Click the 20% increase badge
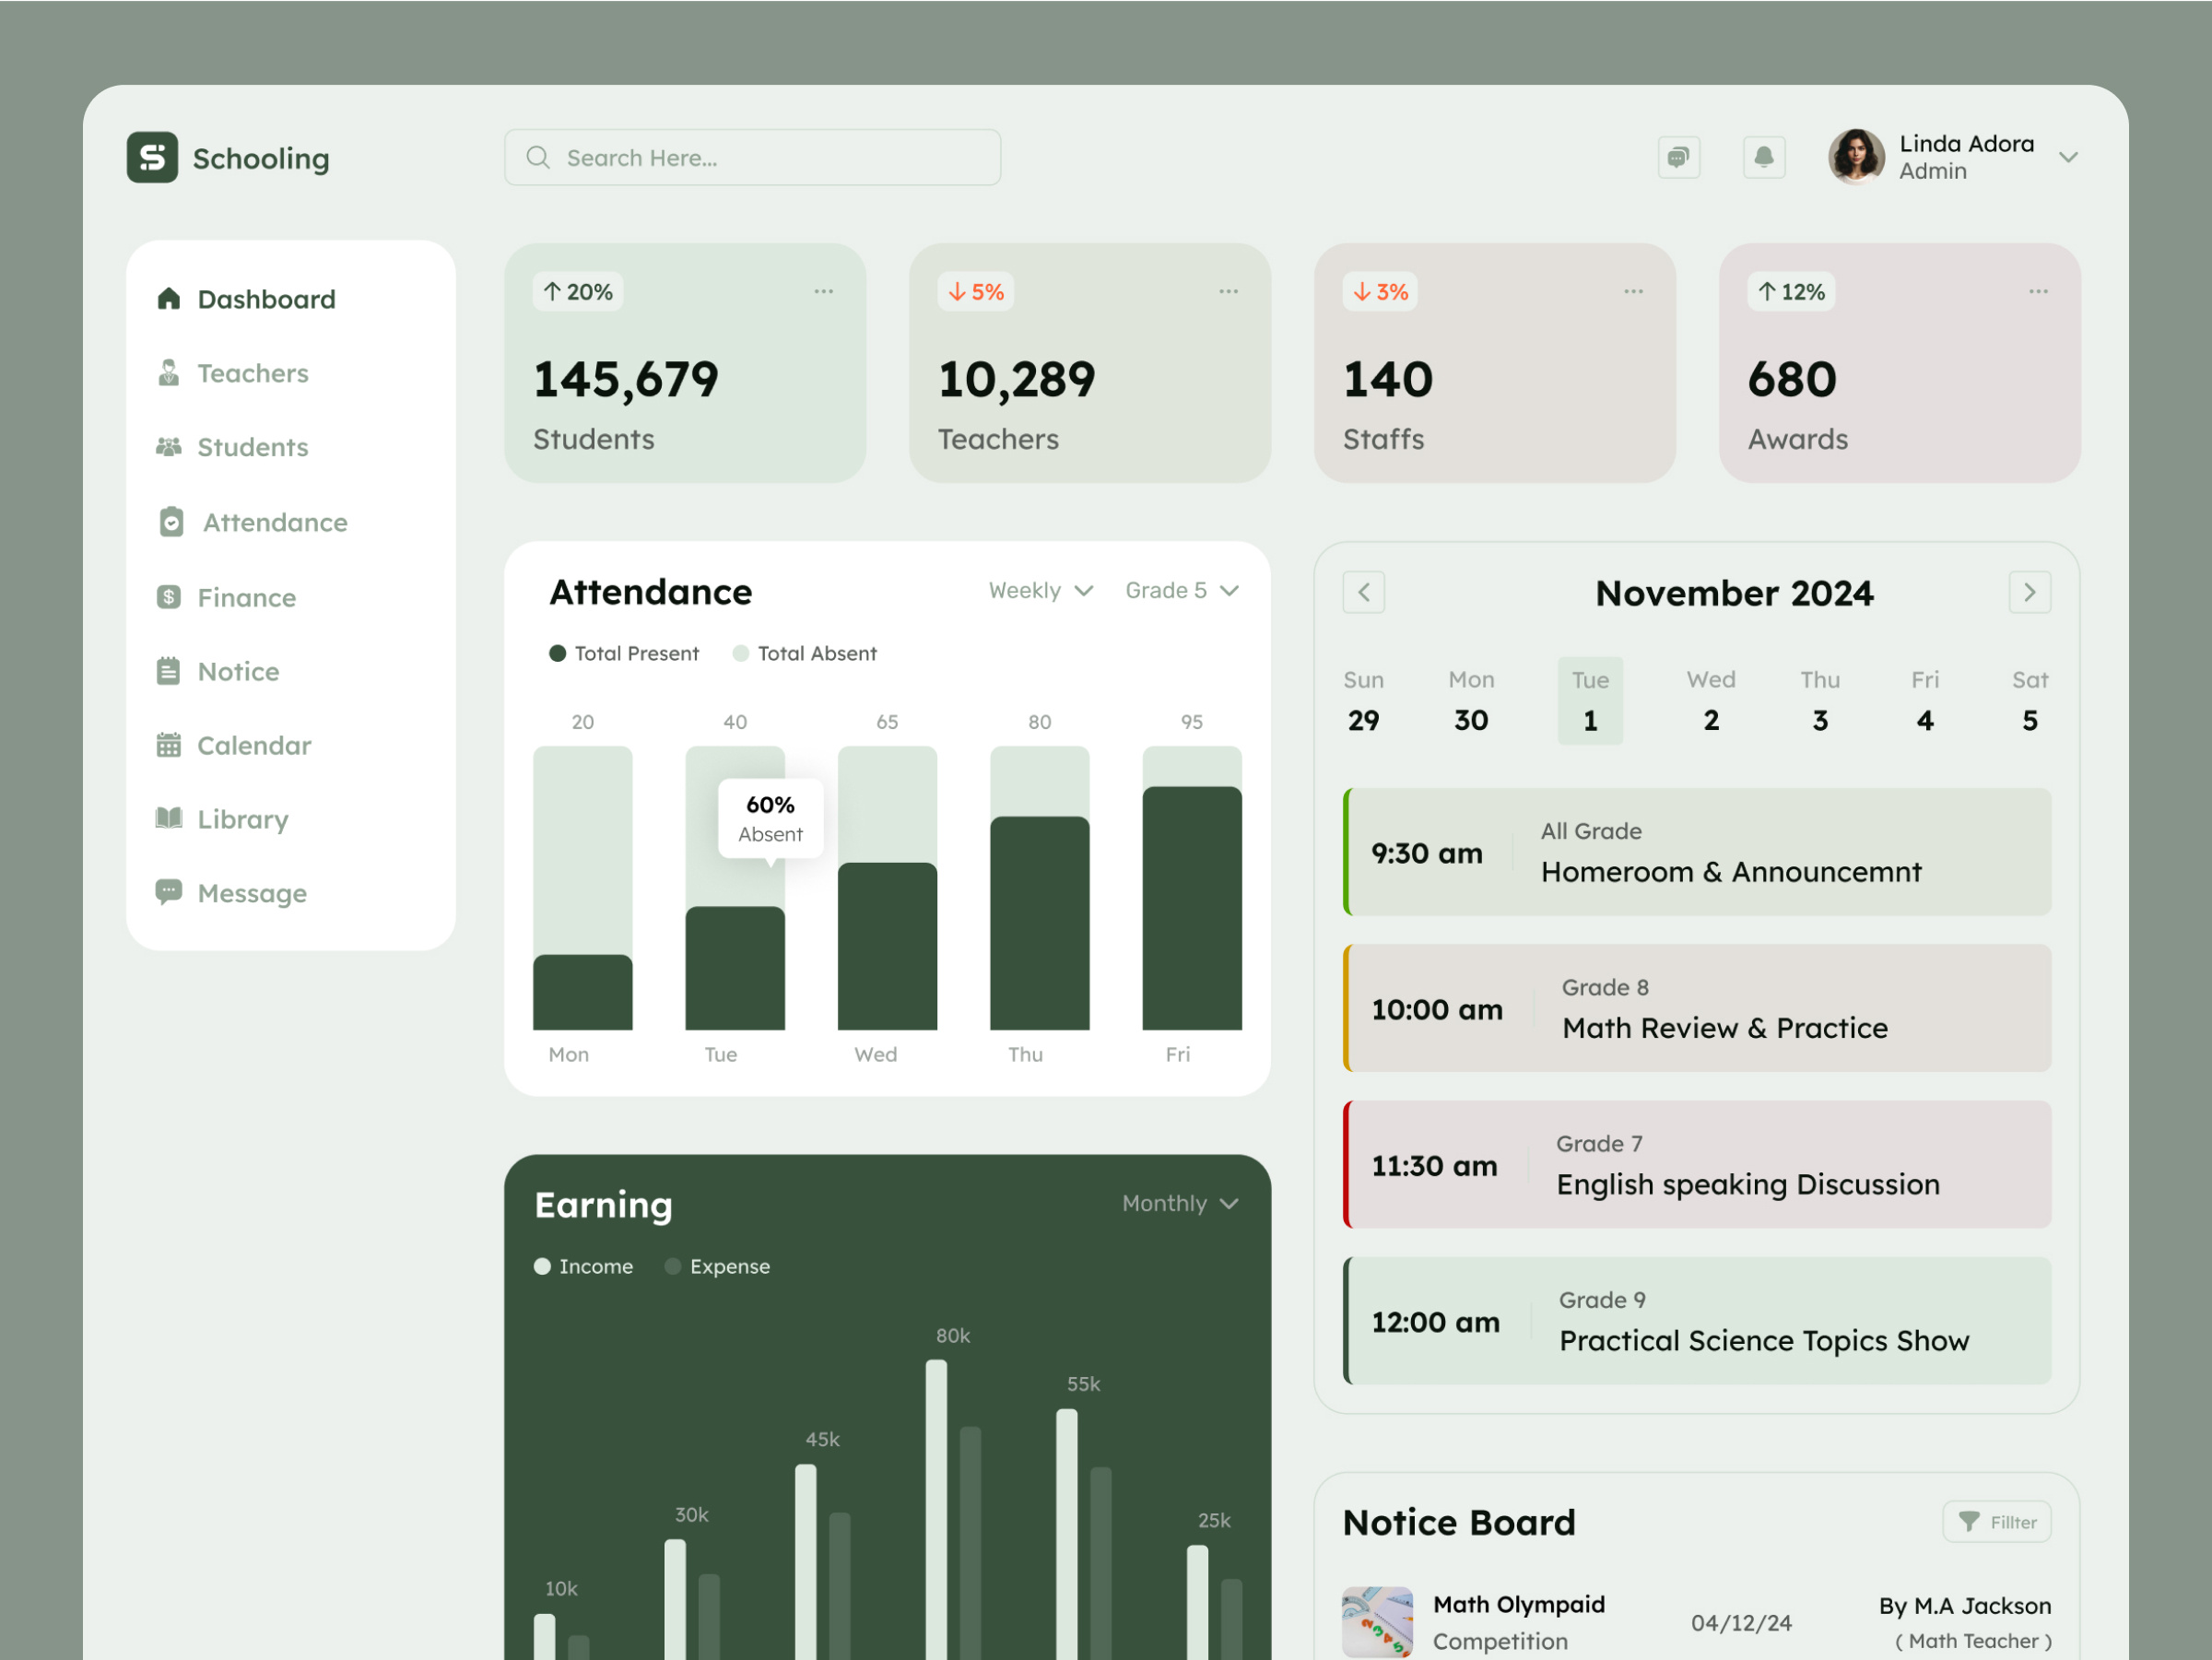 (578, 292)
